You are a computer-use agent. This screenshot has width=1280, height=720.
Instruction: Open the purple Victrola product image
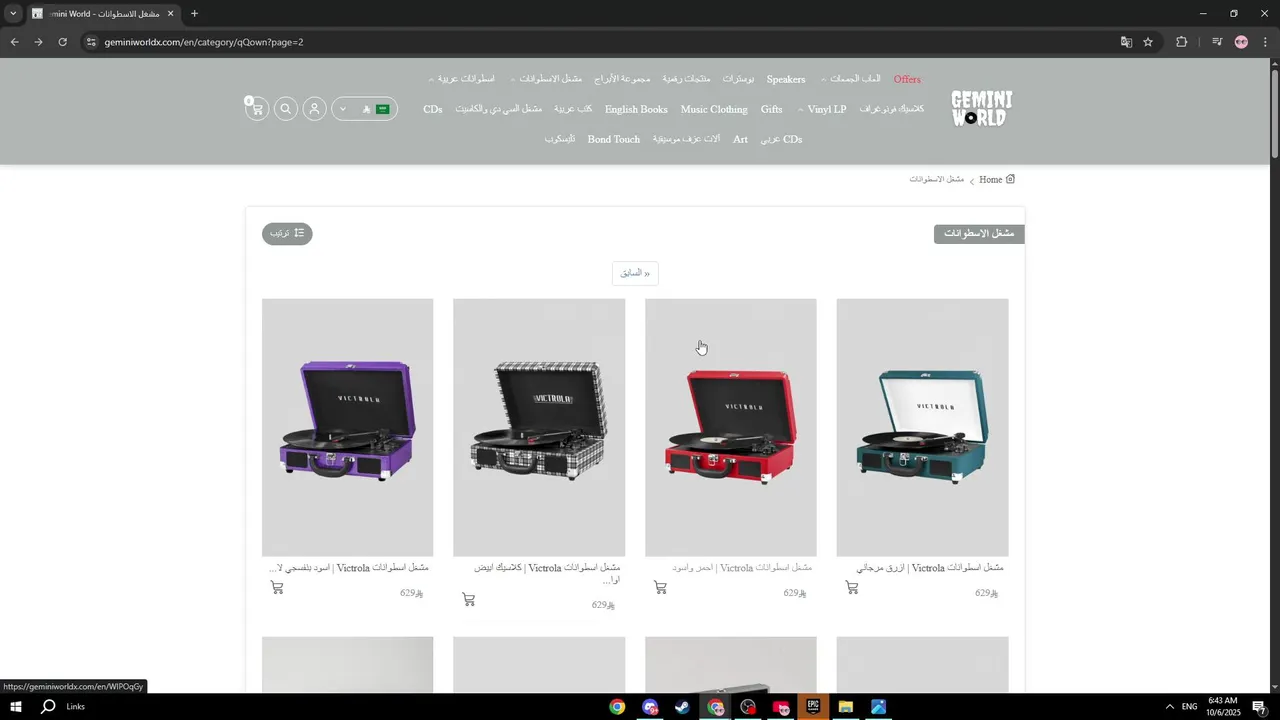(x=348, y=427)
